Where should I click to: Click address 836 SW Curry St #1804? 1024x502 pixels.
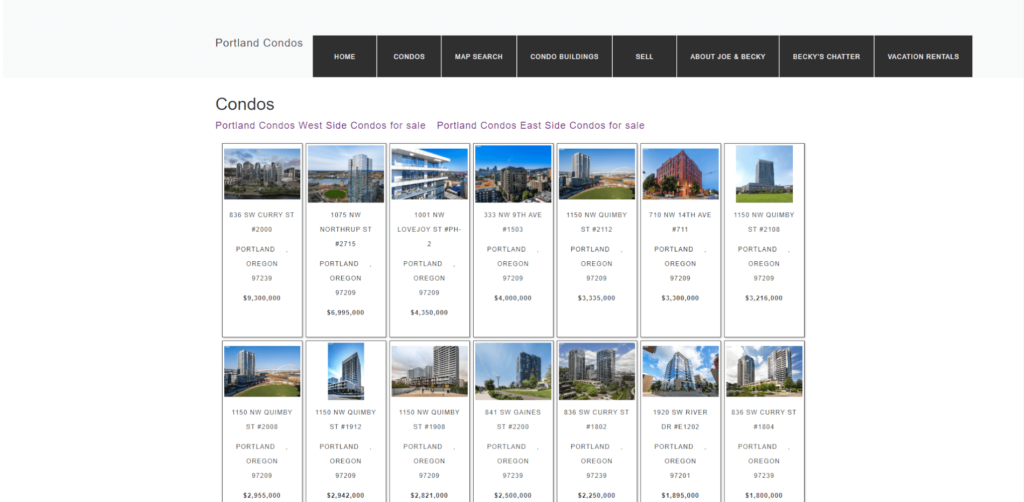[x=763, y=419]
